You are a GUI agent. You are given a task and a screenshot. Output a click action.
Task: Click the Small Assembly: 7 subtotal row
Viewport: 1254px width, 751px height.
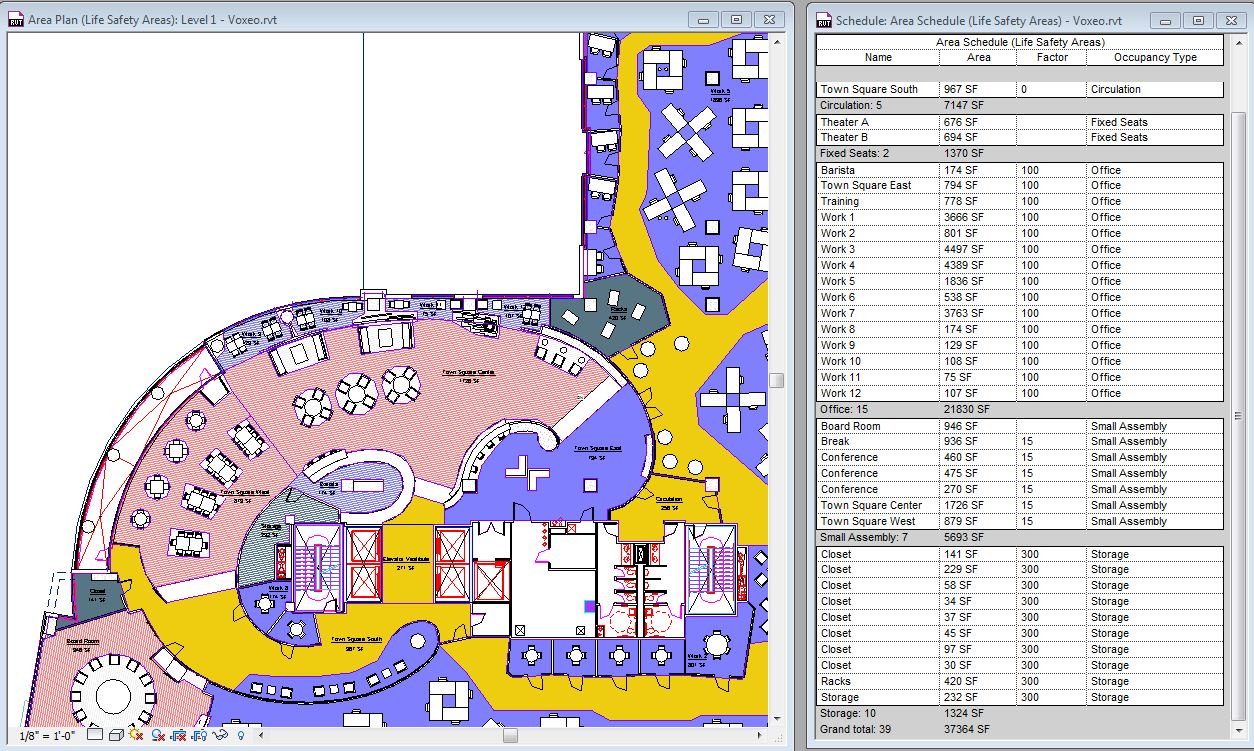pos(1020,537)
